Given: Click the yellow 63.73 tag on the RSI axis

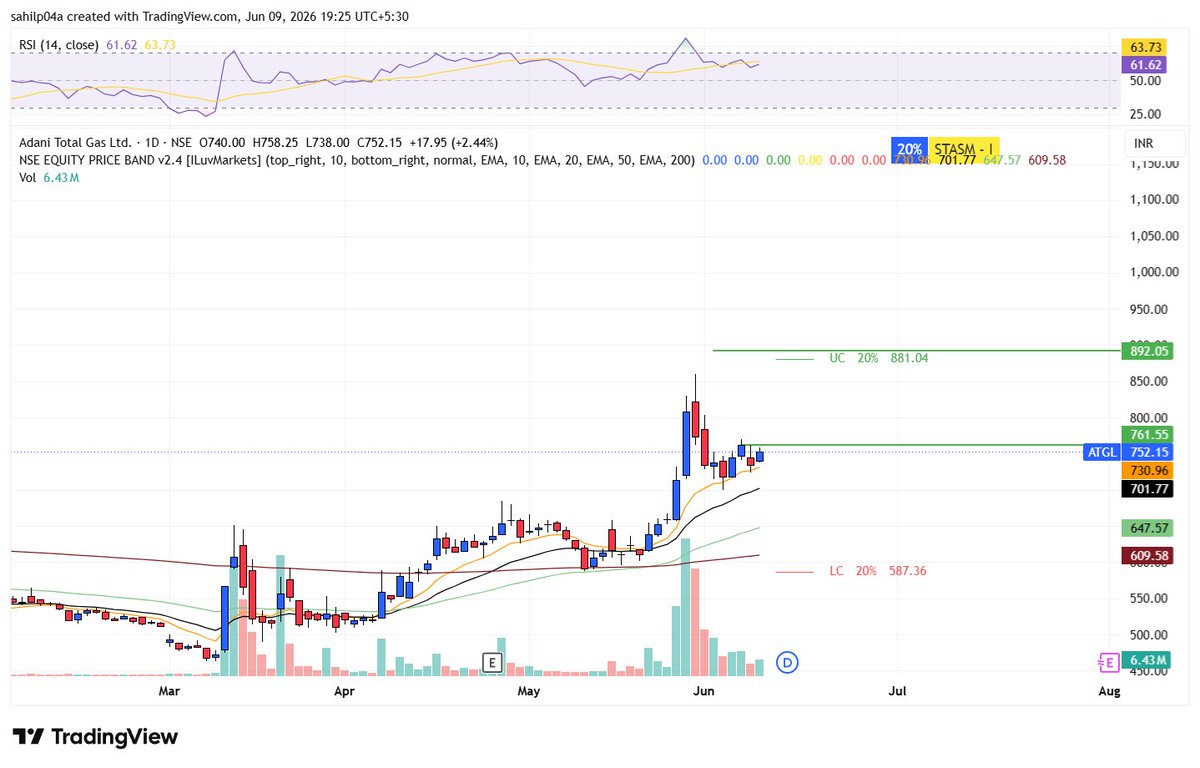Looking at the screenshot, I should 1146,47.
